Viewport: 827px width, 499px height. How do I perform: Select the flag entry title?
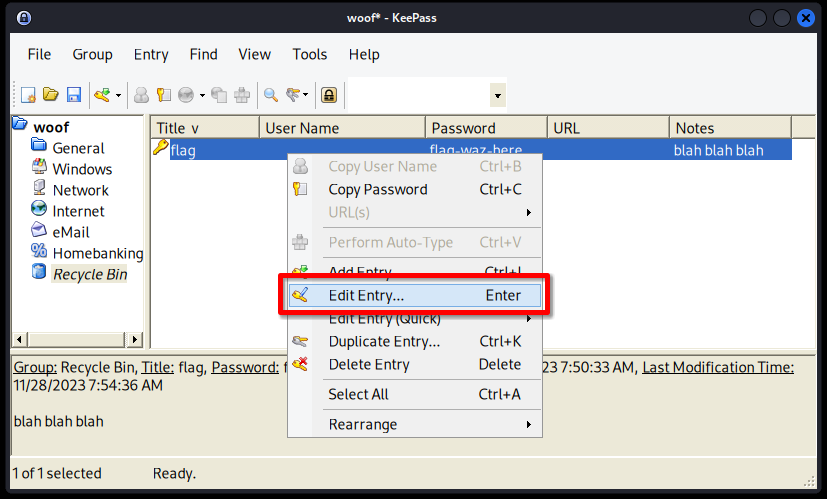tap(183, 150)
